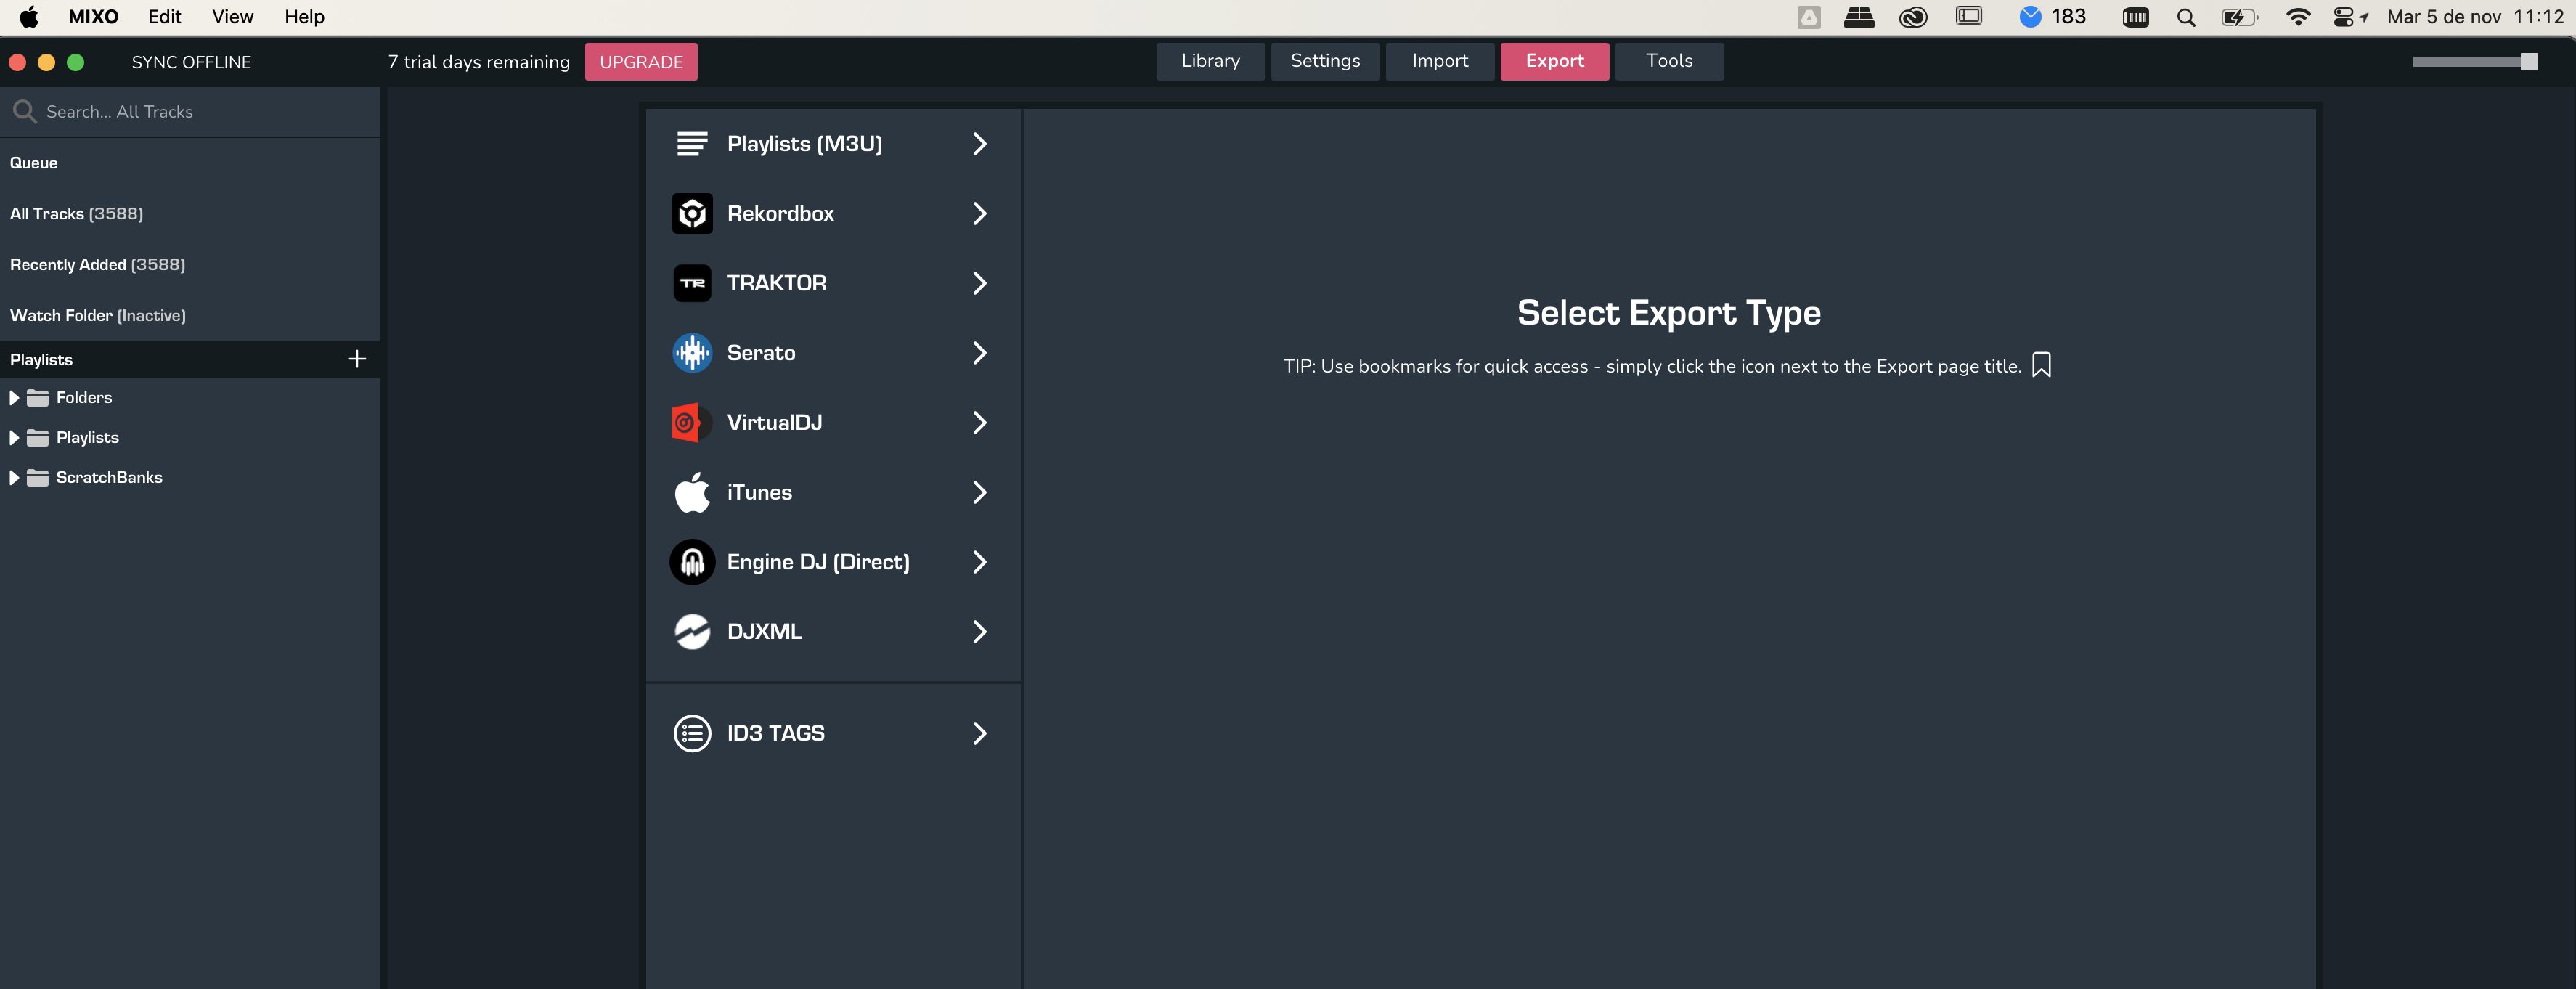Image resolution: width=2576 pixels, height=989 pixels.
Task: Click the bookmark icon in the tip
Action: tap(2041, 365)
